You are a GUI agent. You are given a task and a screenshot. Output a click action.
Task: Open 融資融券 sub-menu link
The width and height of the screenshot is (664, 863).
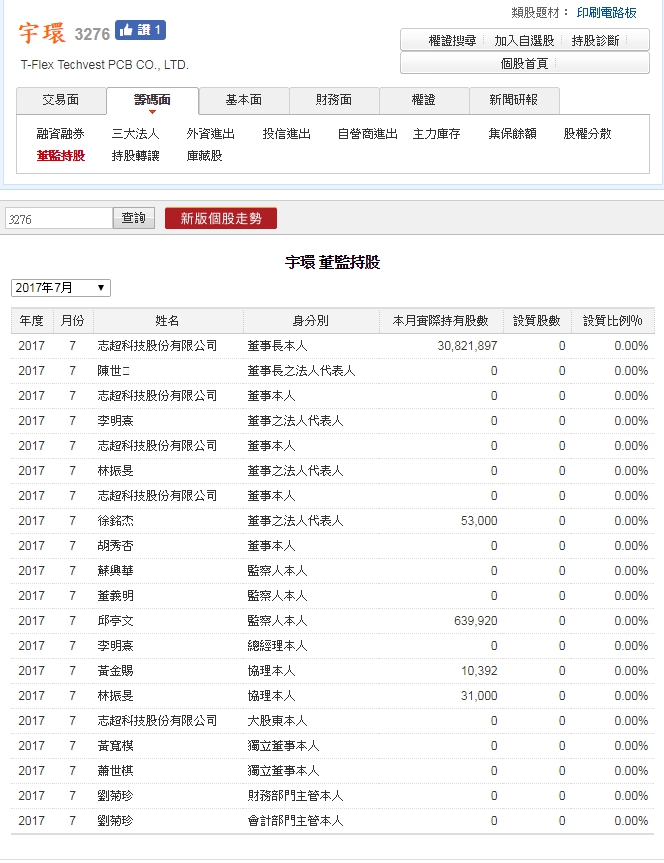point(61,134)
